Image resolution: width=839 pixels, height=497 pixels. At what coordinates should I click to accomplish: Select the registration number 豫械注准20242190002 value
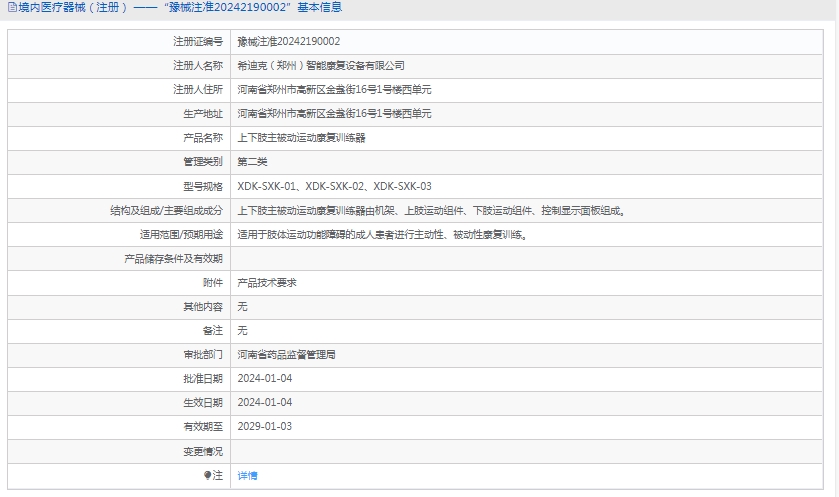point(288,42)
